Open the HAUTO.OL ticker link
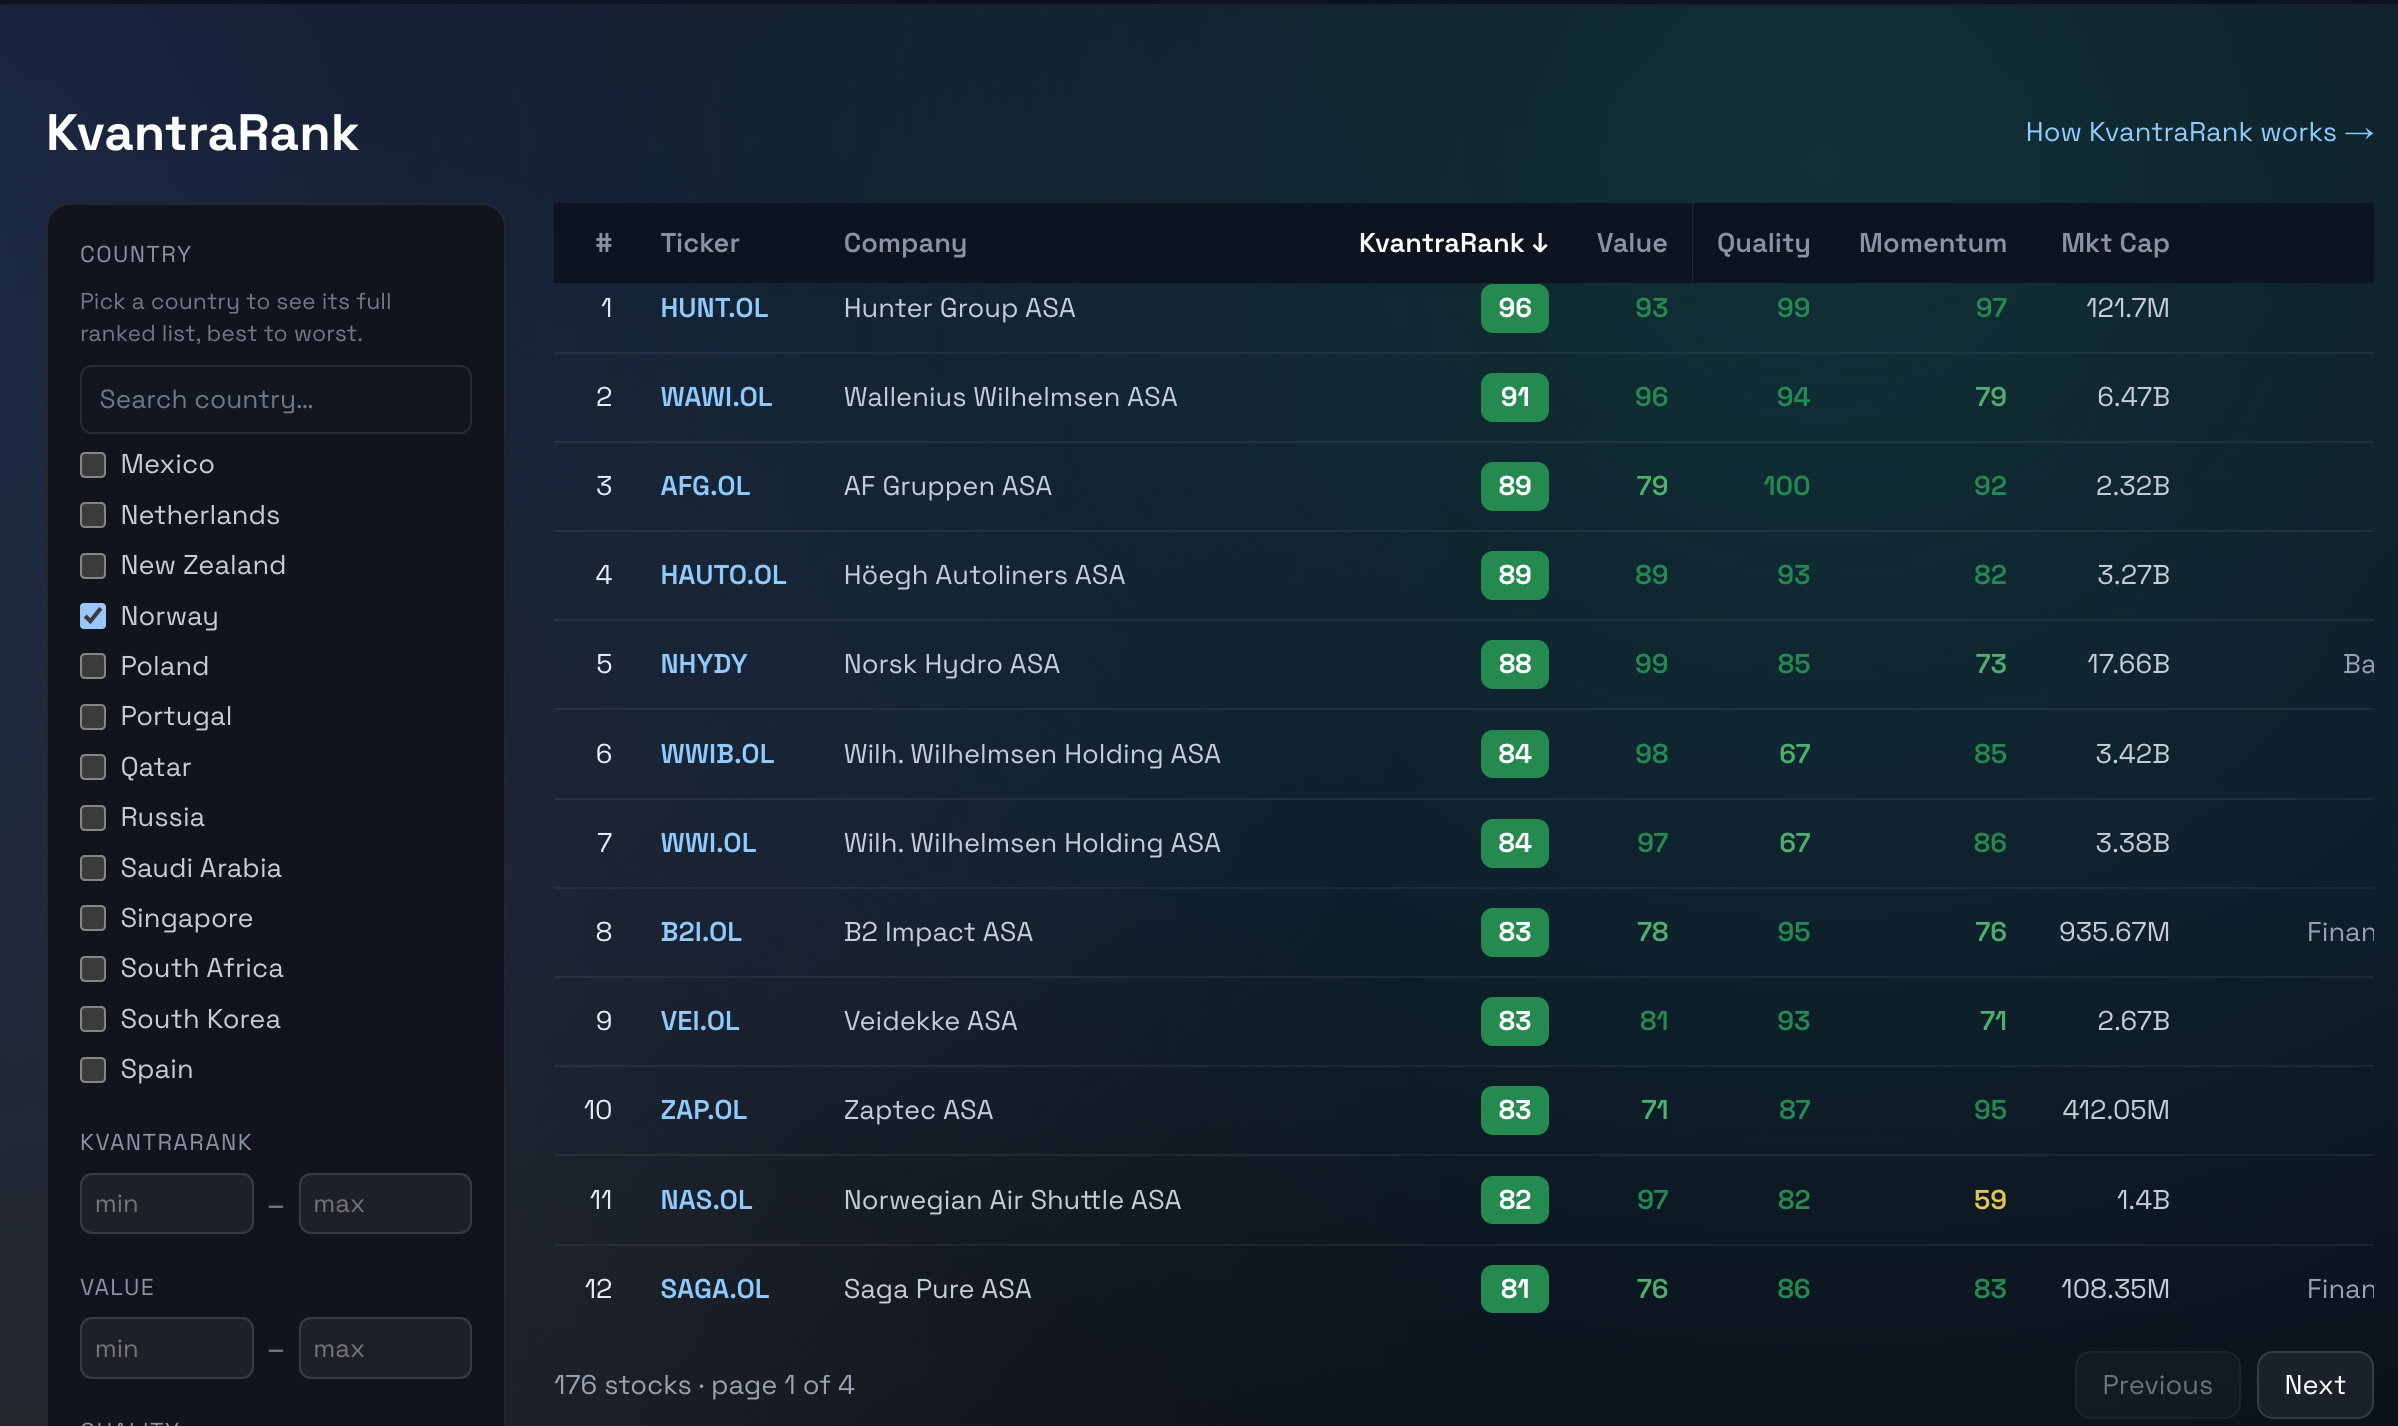 (x=723, y=575)
